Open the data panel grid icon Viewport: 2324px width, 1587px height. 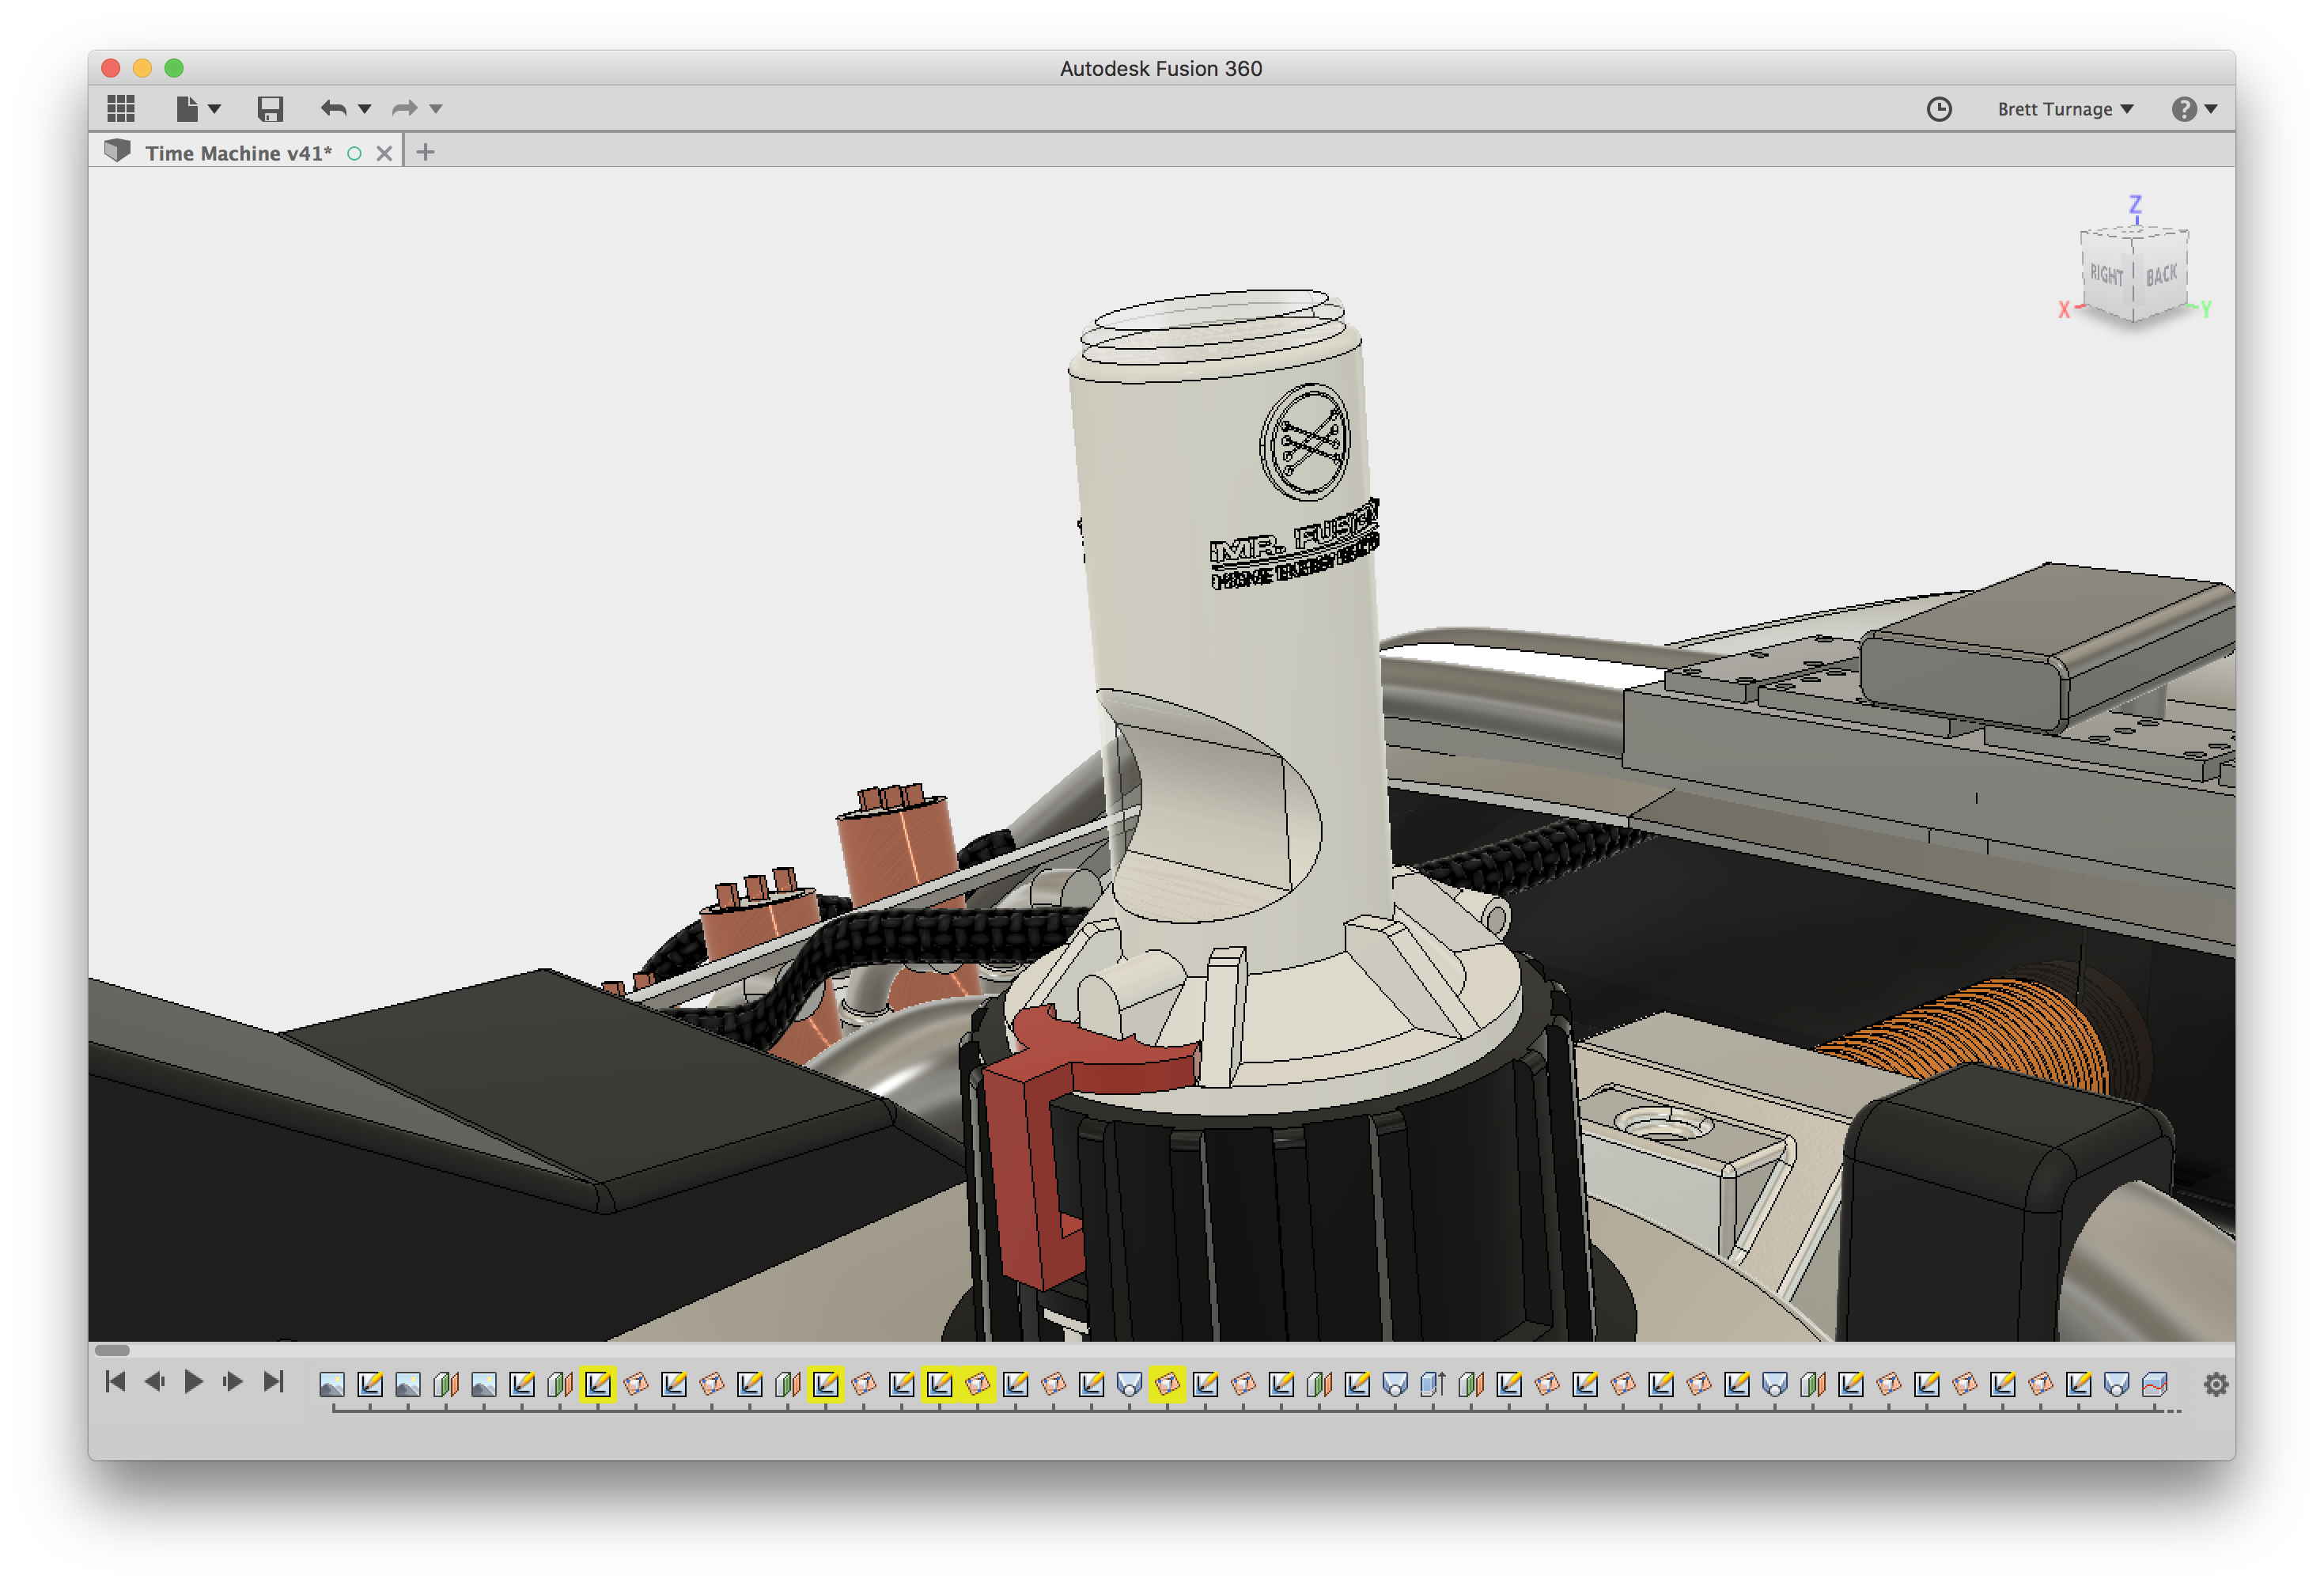tap(121, 108)
